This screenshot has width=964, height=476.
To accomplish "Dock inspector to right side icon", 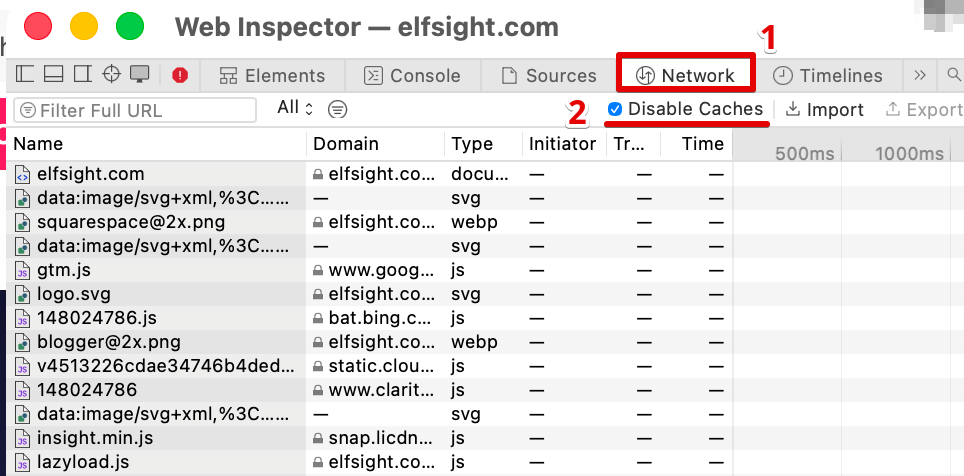I will click(x=82, y=74).
